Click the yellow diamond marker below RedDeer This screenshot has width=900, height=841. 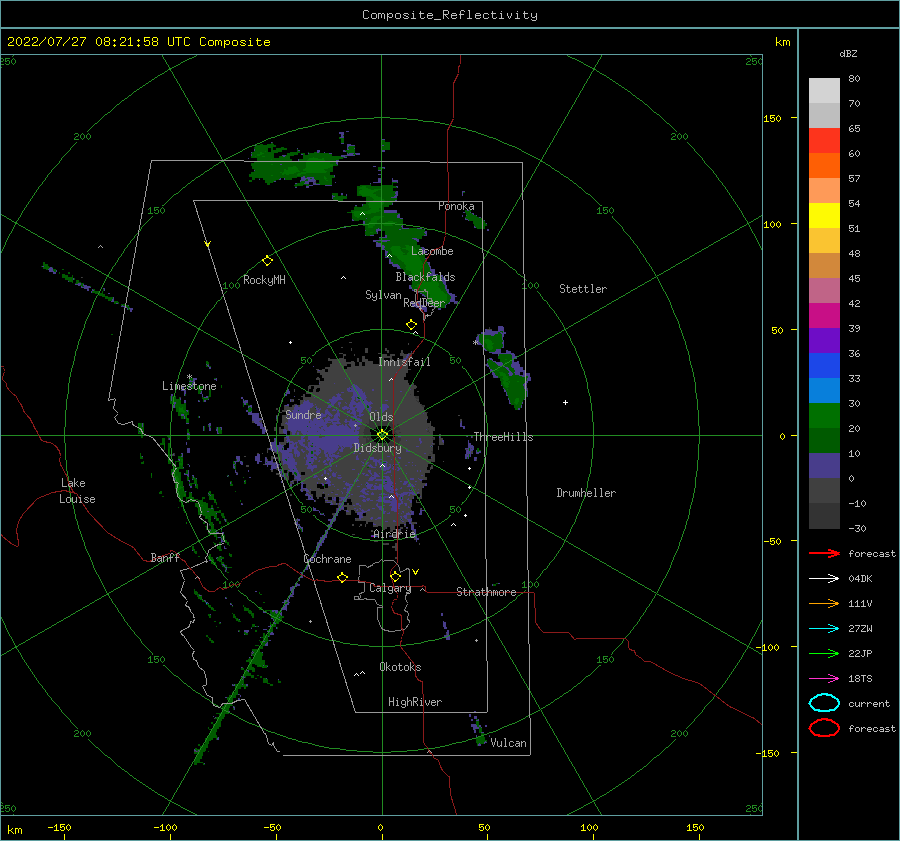pyautogui.click(x=411, y=325)
